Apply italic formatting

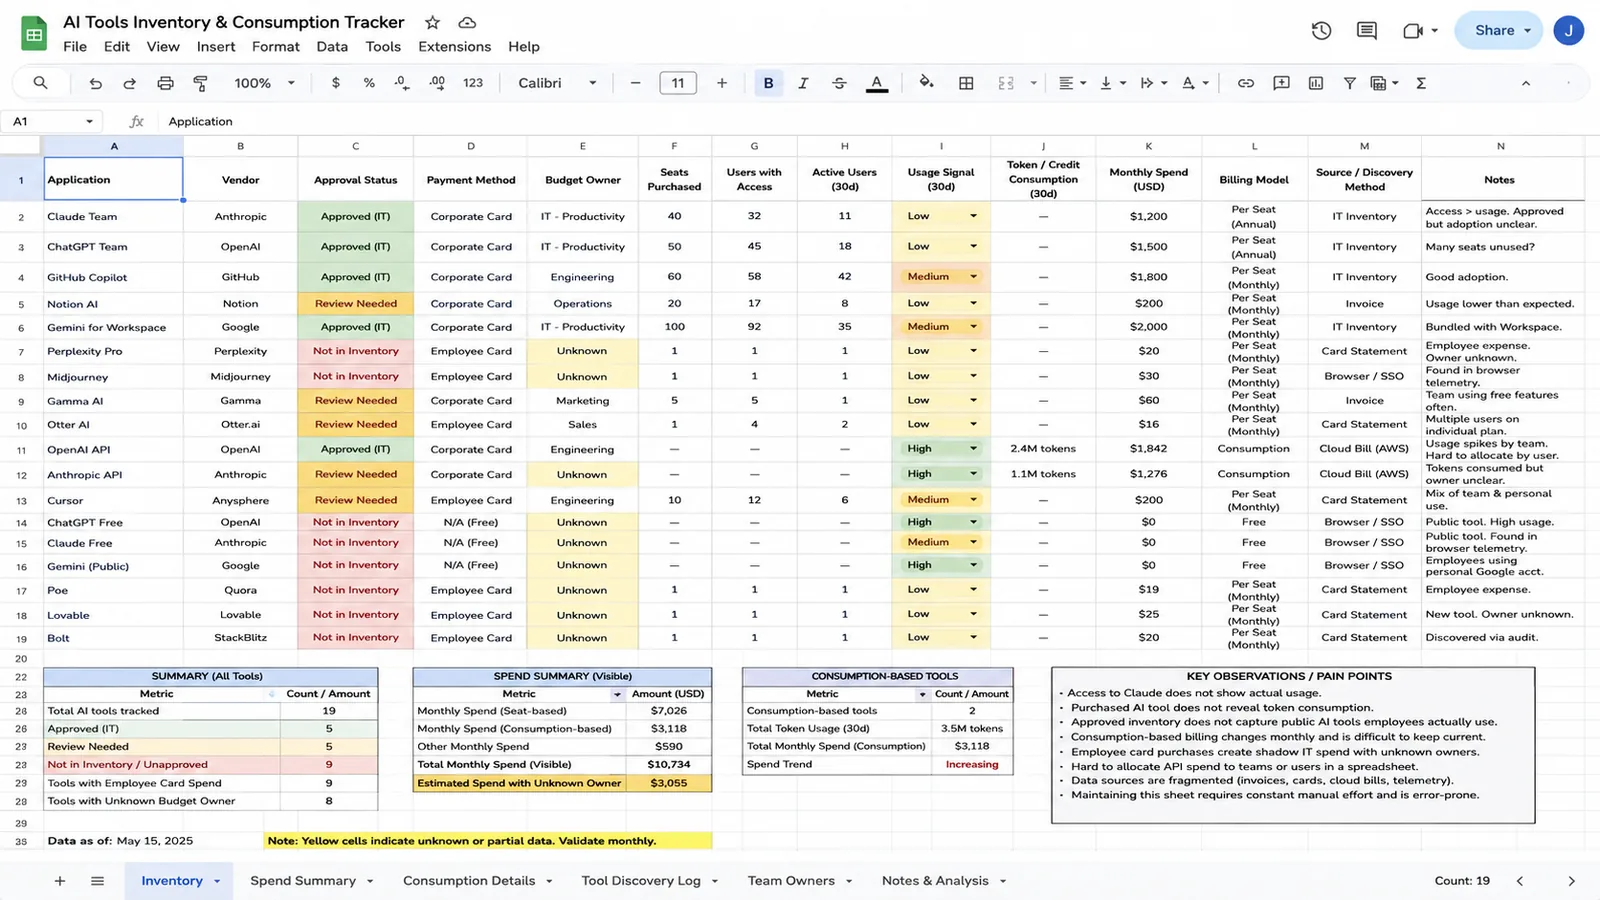tap(803, 83)
